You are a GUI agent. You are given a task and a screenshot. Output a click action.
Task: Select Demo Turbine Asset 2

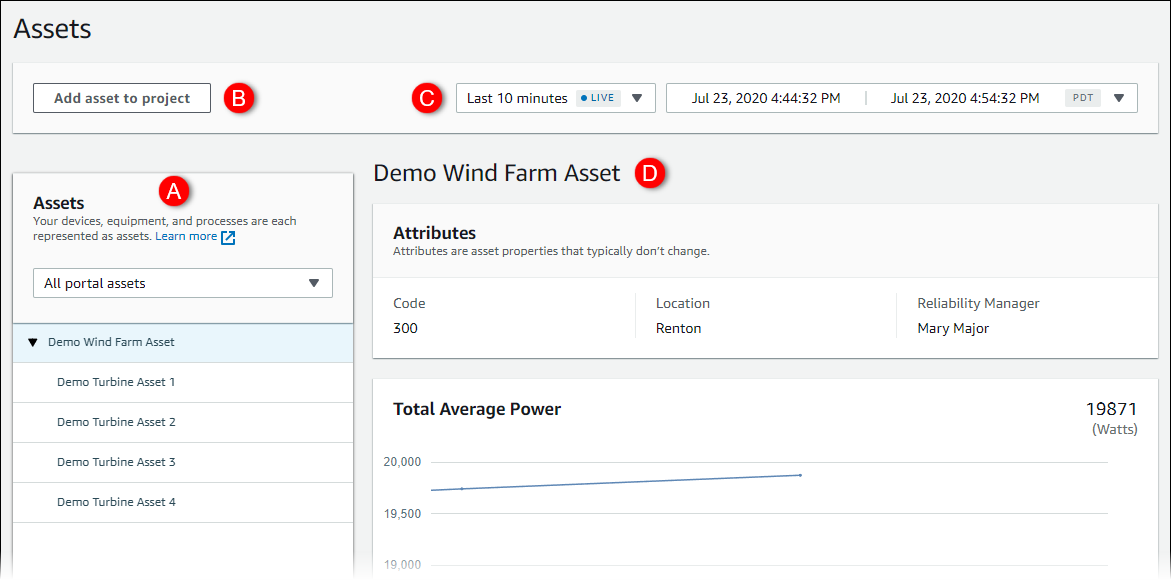[x=115, y=422]
